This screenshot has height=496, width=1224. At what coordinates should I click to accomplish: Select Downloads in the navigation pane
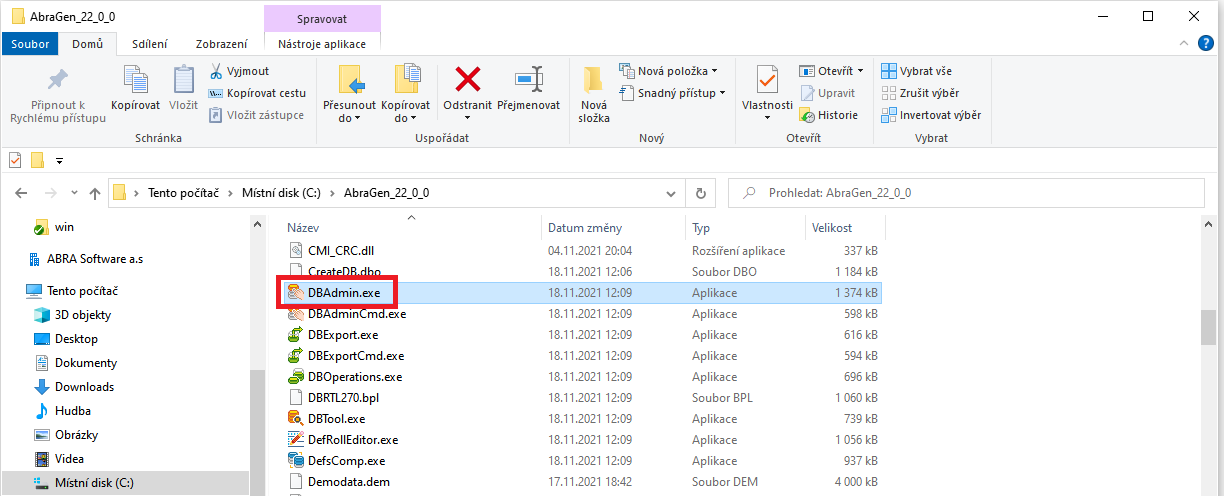click(x=84, y=387)
